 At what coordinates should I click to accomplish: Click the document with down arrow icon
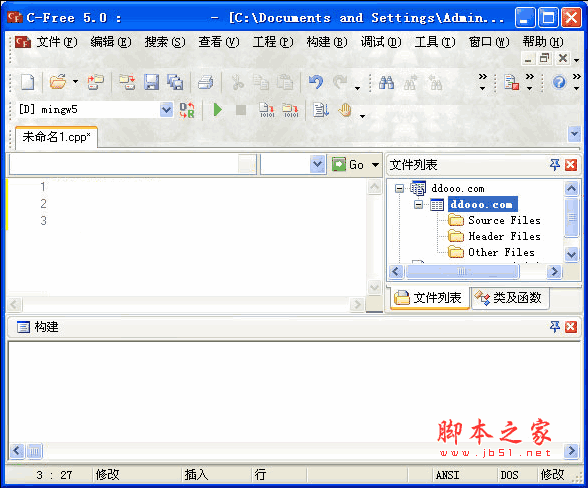(x=321, y=110)
